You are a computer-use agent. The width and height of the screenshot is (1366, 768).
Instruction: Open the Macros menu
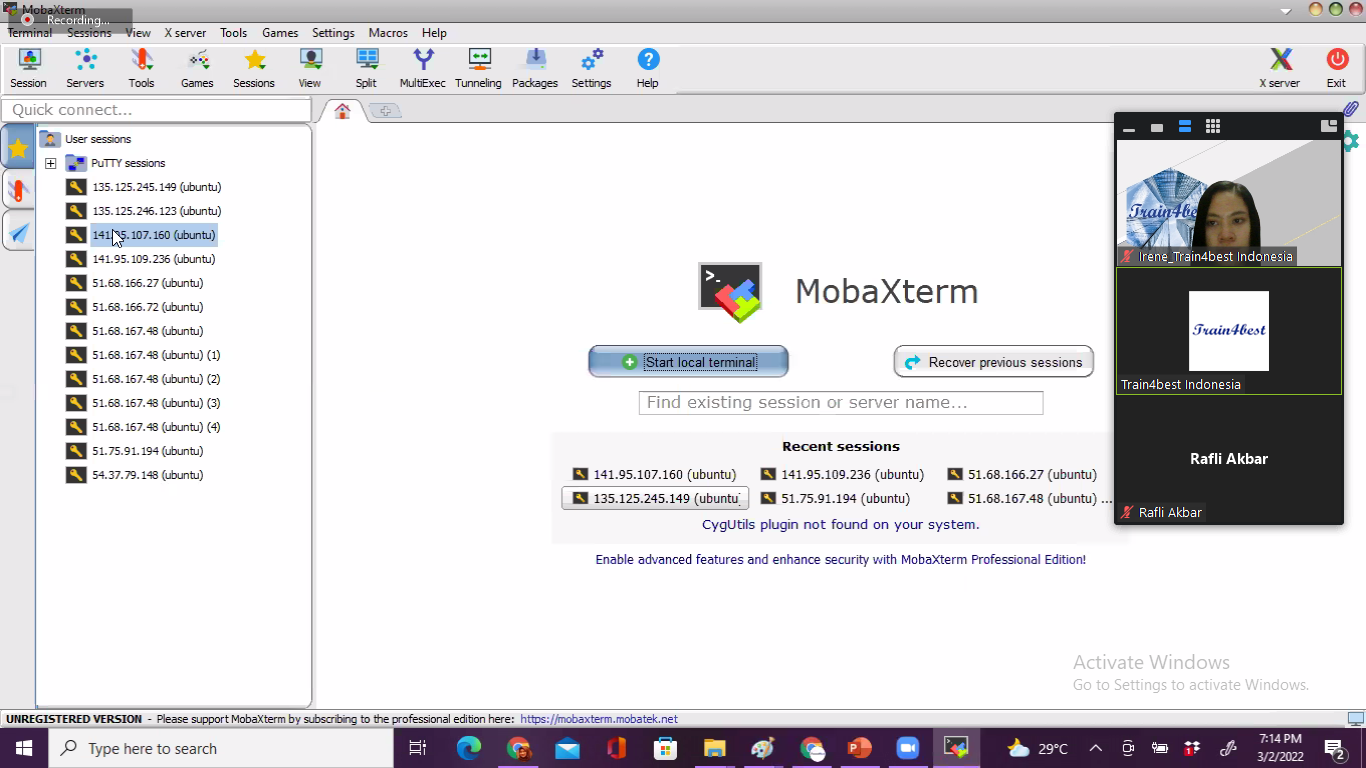point(387,33)
